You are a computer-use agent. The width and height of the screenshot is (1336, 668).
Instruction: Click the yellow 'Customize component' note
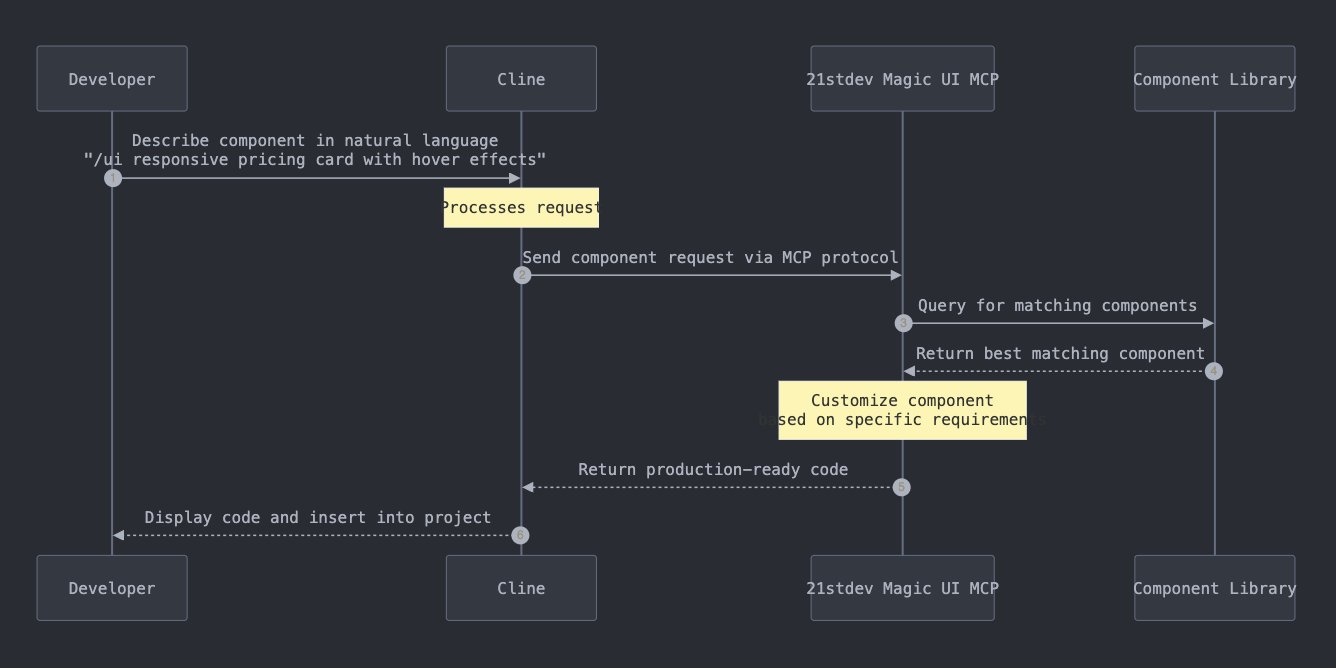pos(902,410)
